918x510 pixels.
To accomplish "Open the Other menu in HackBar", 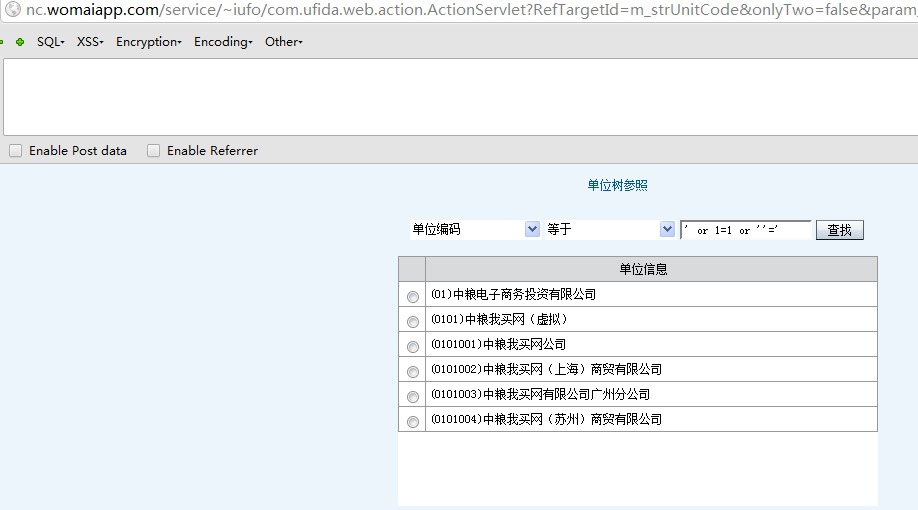I will 283,42.
